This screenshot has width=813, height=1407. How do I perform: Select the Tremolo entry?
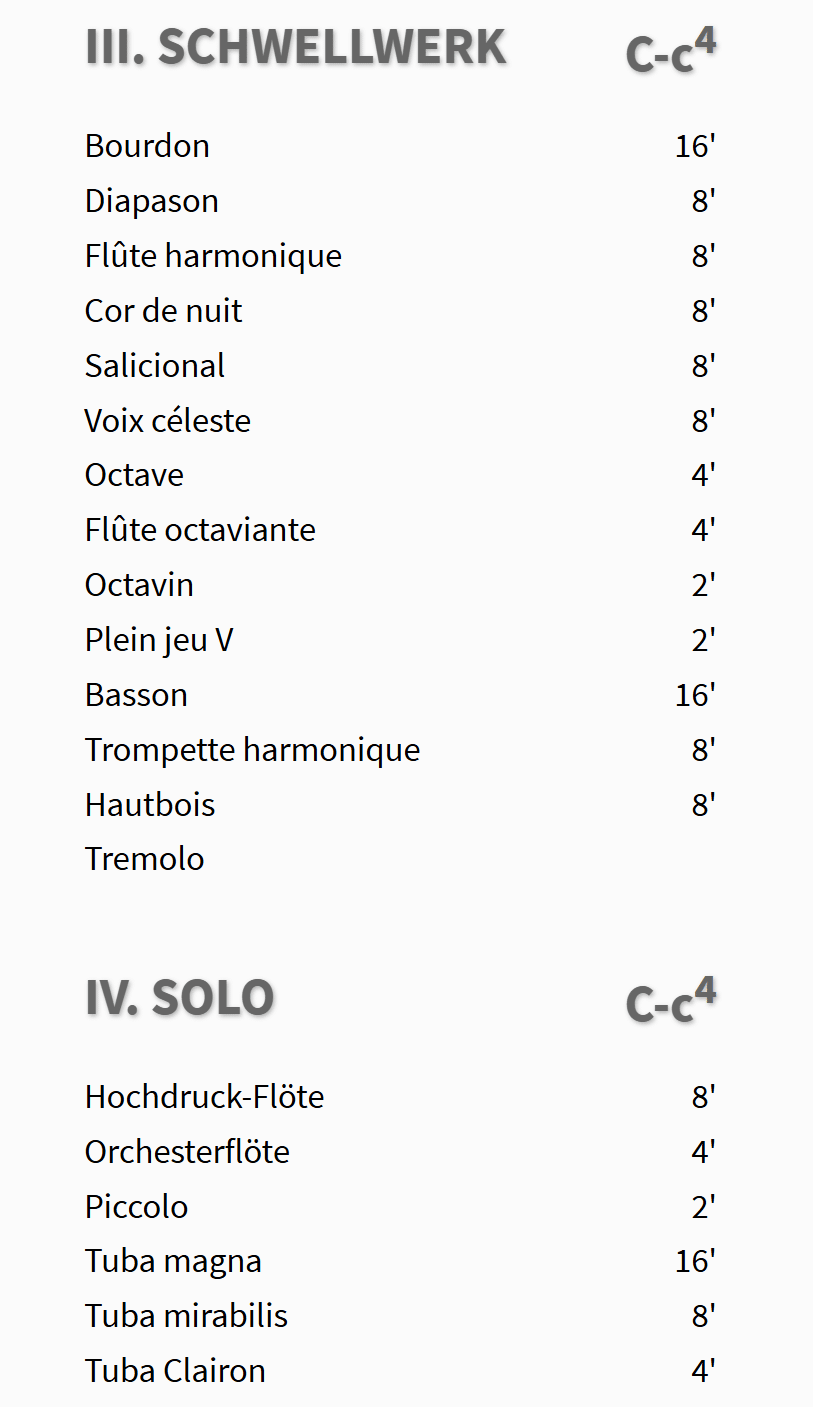[x=144, y=859]
